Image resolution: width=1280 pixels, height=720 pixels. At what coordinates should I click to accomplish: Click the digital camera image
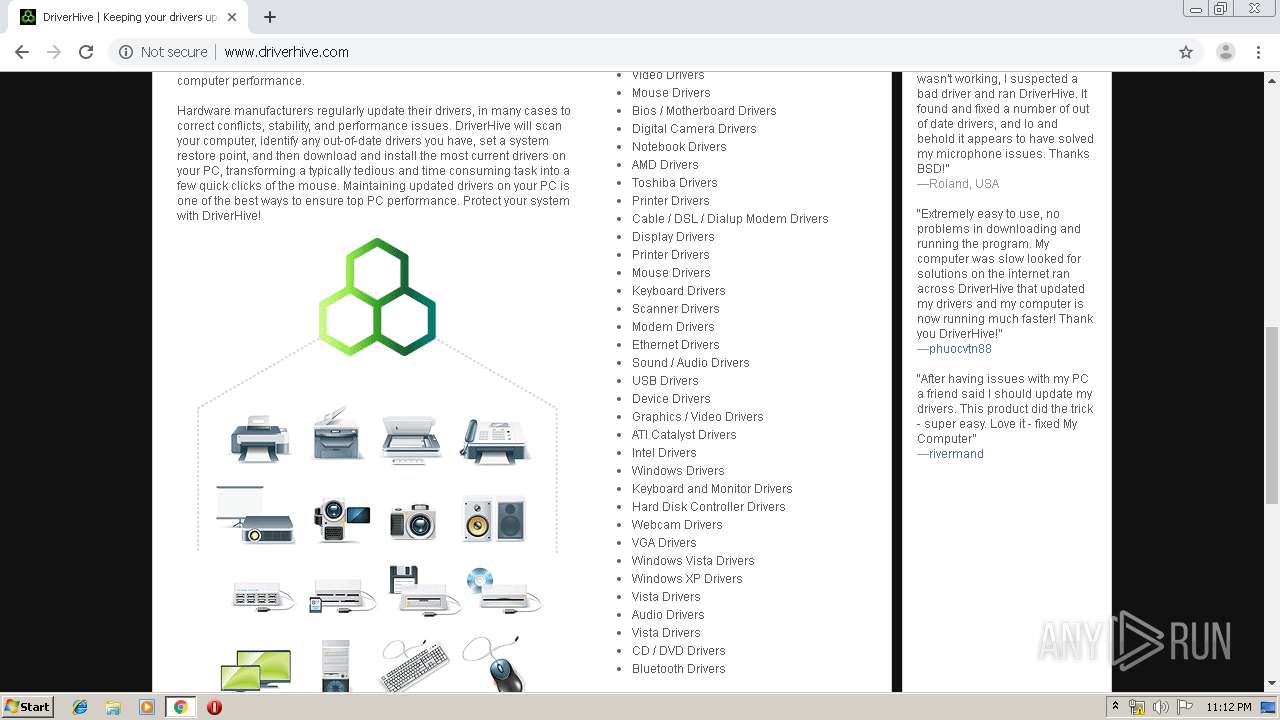(412, 522)
